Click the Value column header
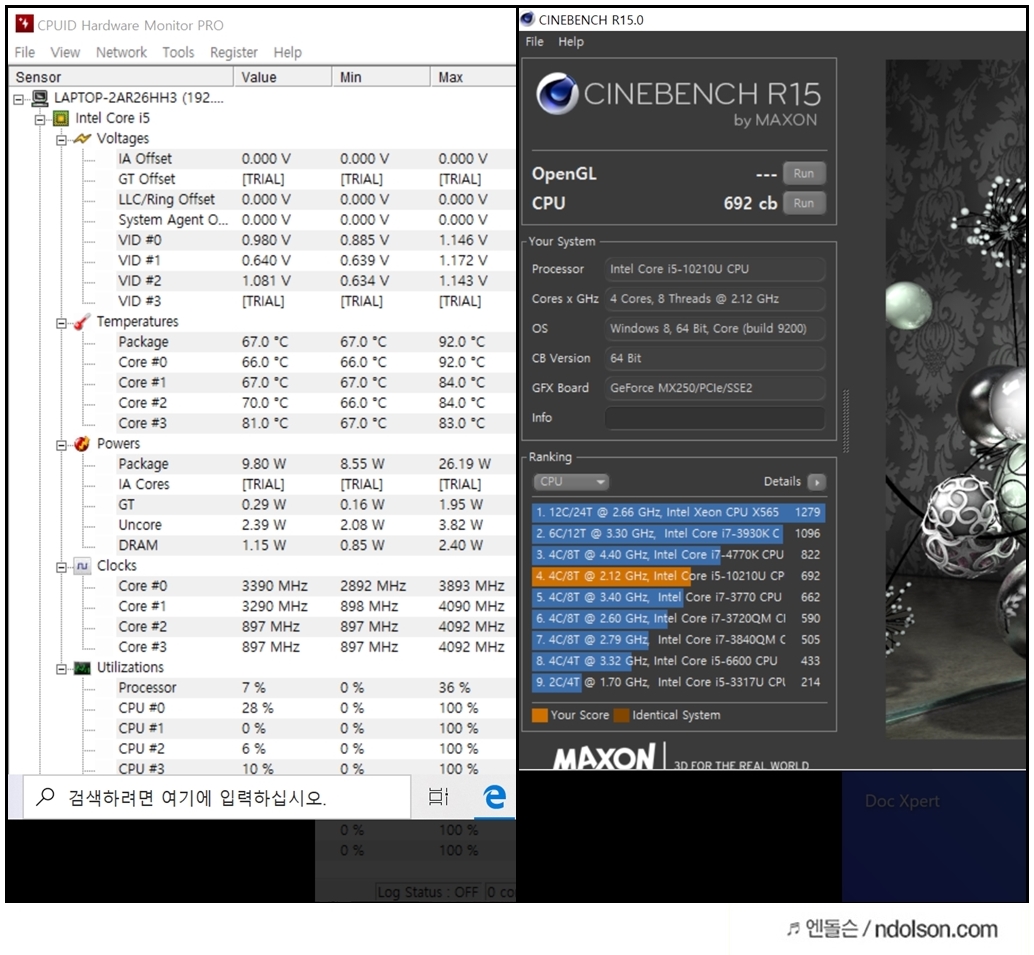The height and width of the screenshot is (955, 1034). click(x=283, y=77)
